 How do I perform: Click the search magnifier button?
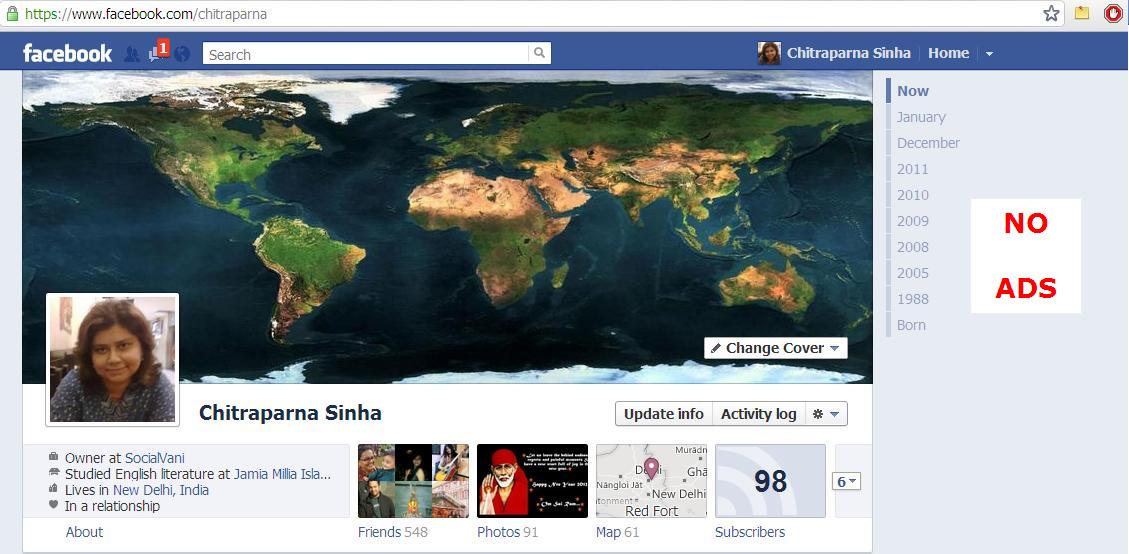tap(539, 53)
